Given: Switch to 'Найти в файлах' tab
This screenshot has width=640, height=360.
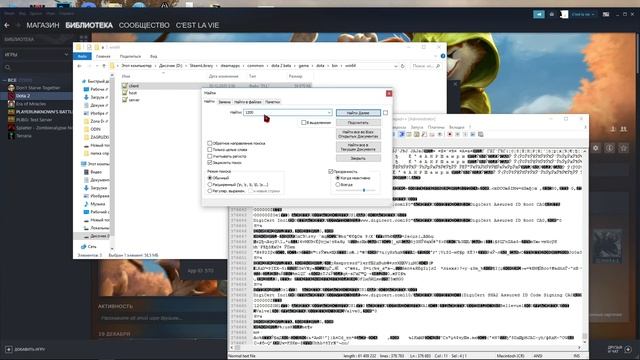Looking at the screenshot, I should [248, 102].
